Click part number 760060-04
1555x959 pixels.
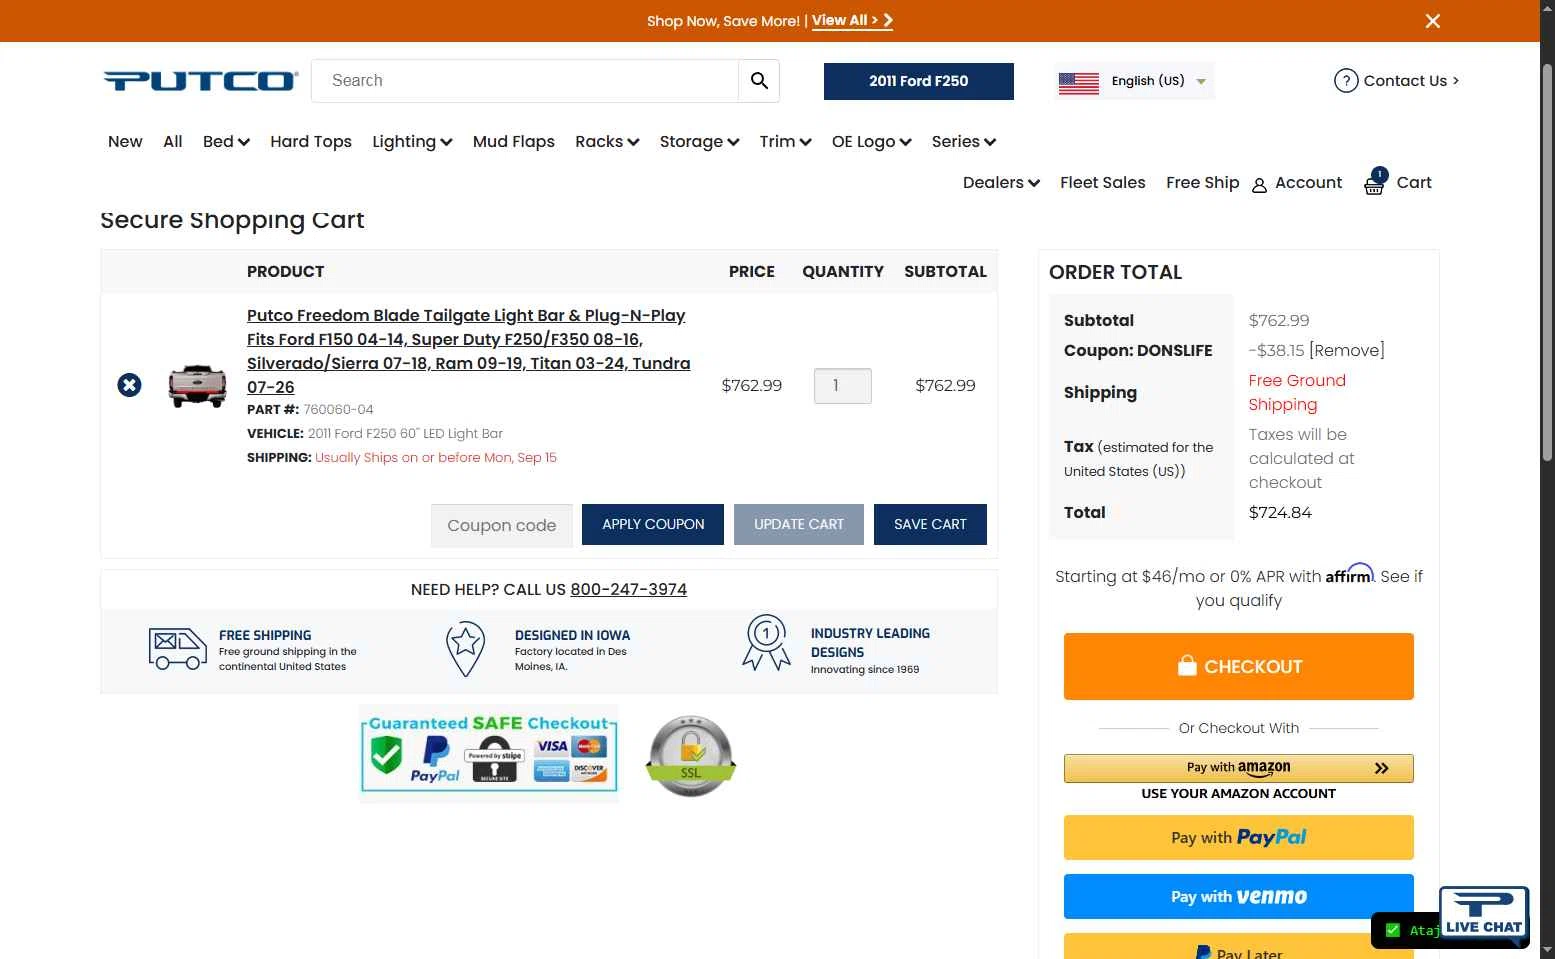tap(338, 410)
